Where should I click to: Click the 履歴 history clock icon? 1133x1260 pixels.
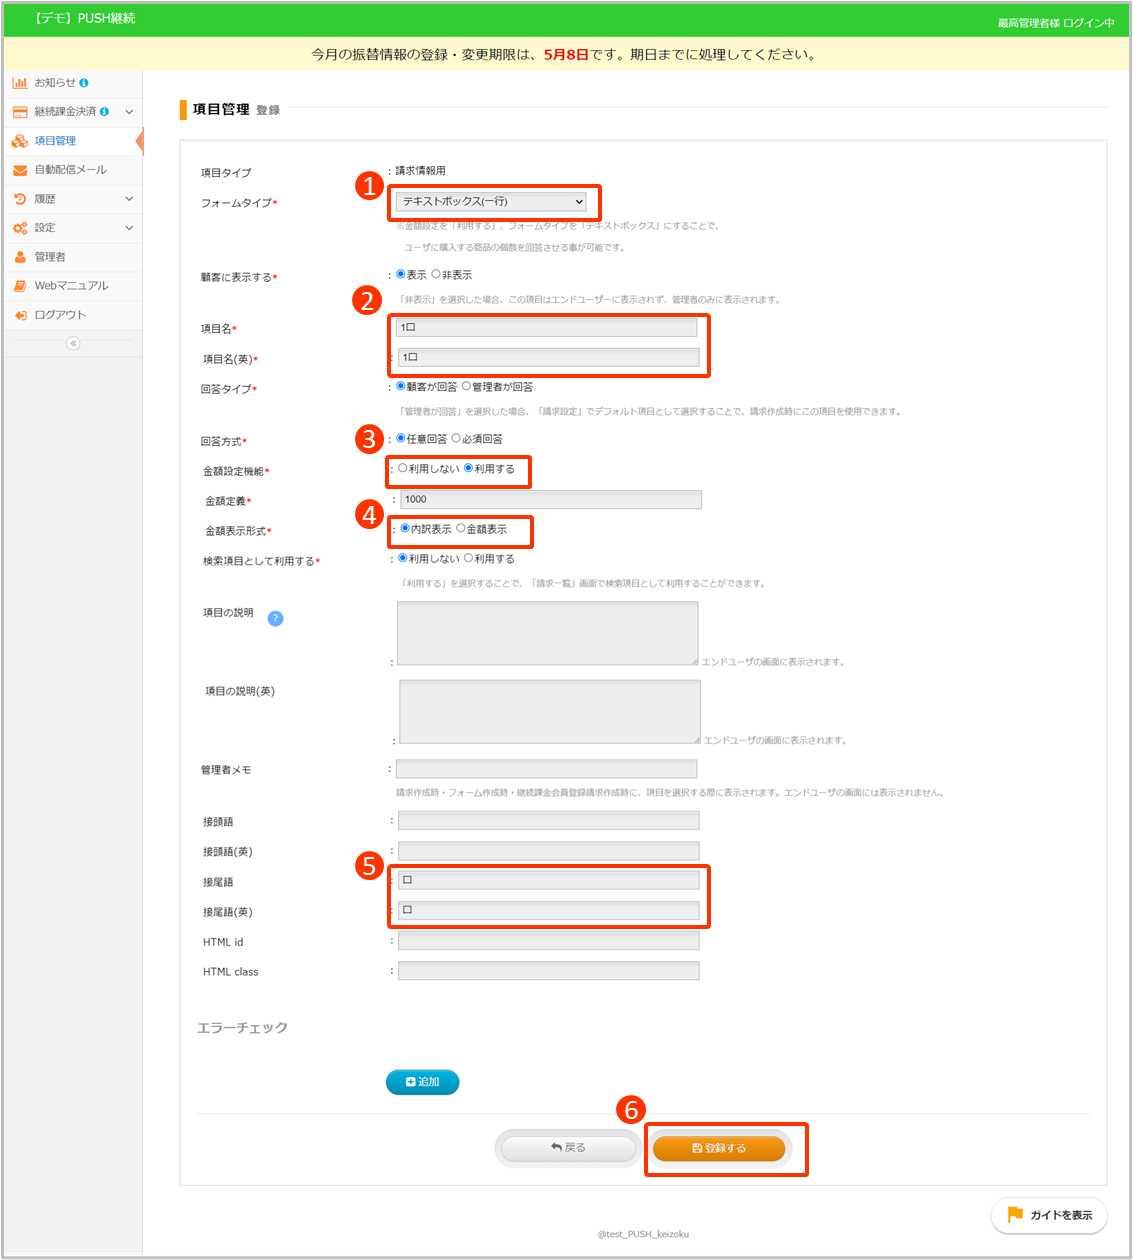tap(20, 199)
